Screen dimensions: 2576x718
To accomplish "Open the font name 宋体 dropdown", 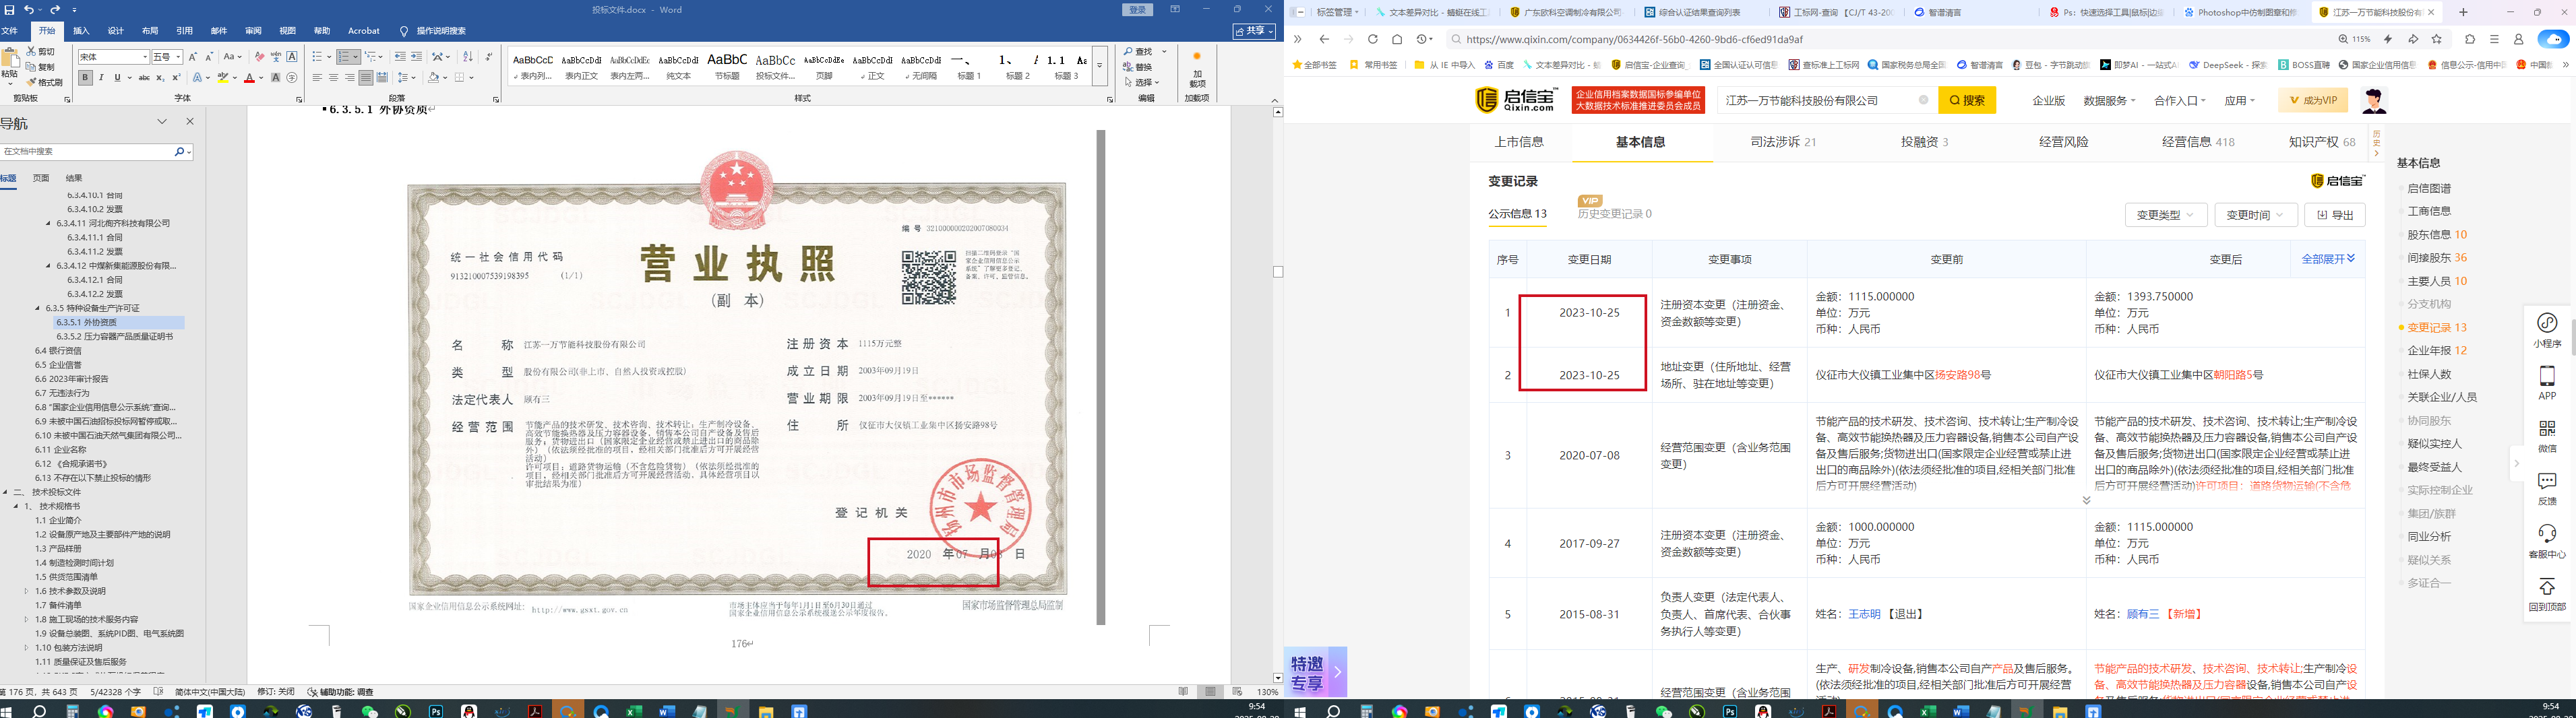I will tap(144, 57).
